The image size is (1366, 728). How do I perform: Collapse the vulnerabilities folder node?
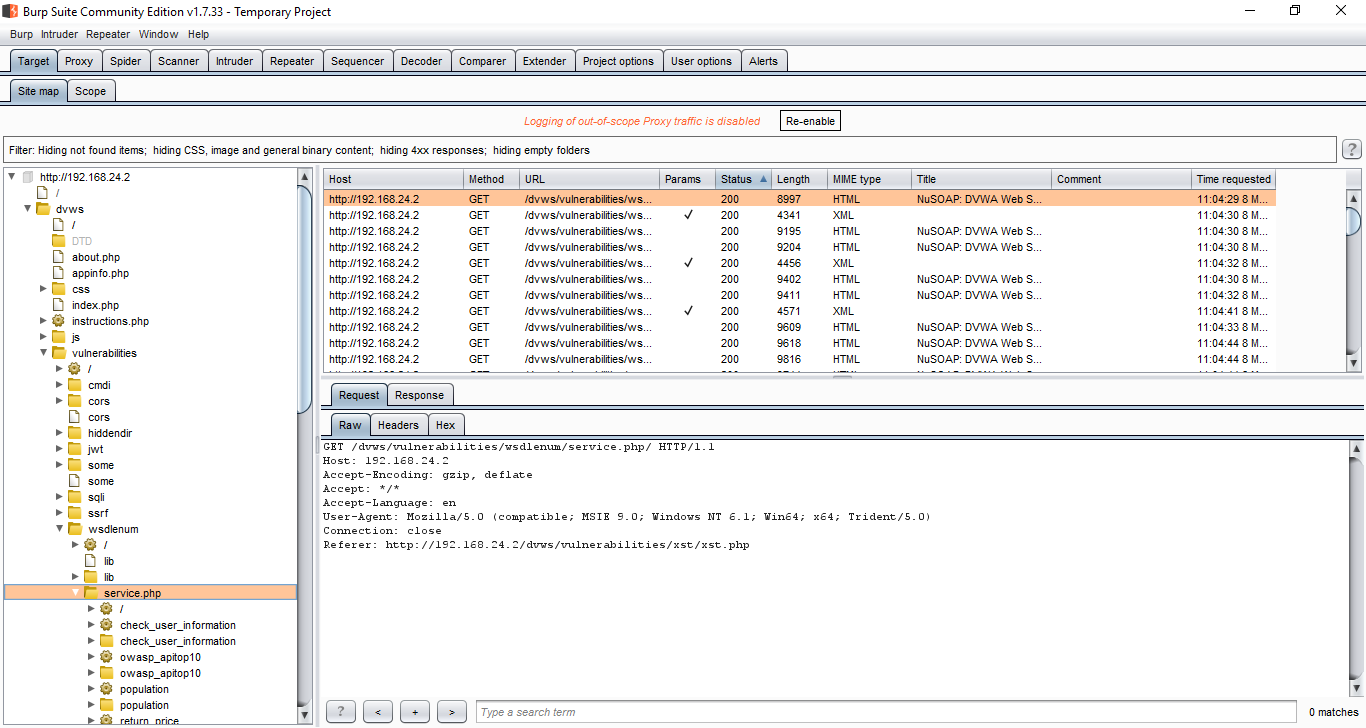42,353
